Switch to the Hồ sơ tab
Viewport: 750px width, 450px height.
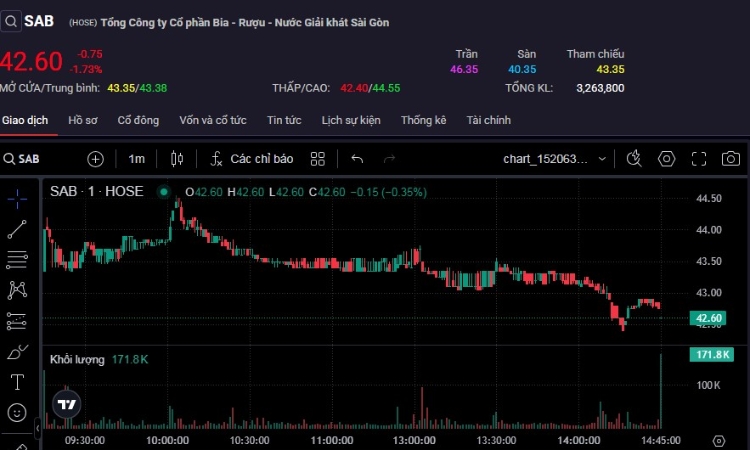point(83,120)
